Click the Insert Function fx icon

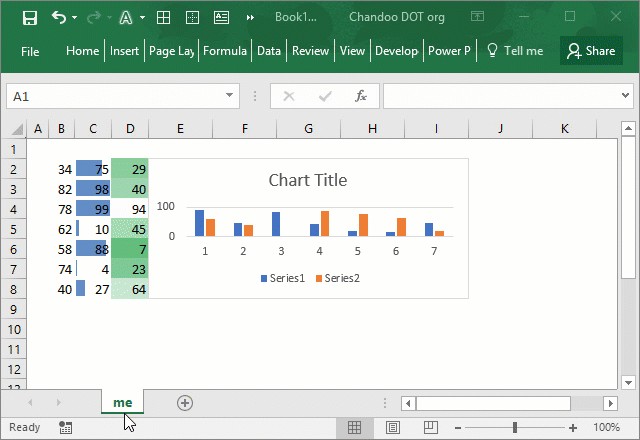pyautogui.click(x=361, y=96)
